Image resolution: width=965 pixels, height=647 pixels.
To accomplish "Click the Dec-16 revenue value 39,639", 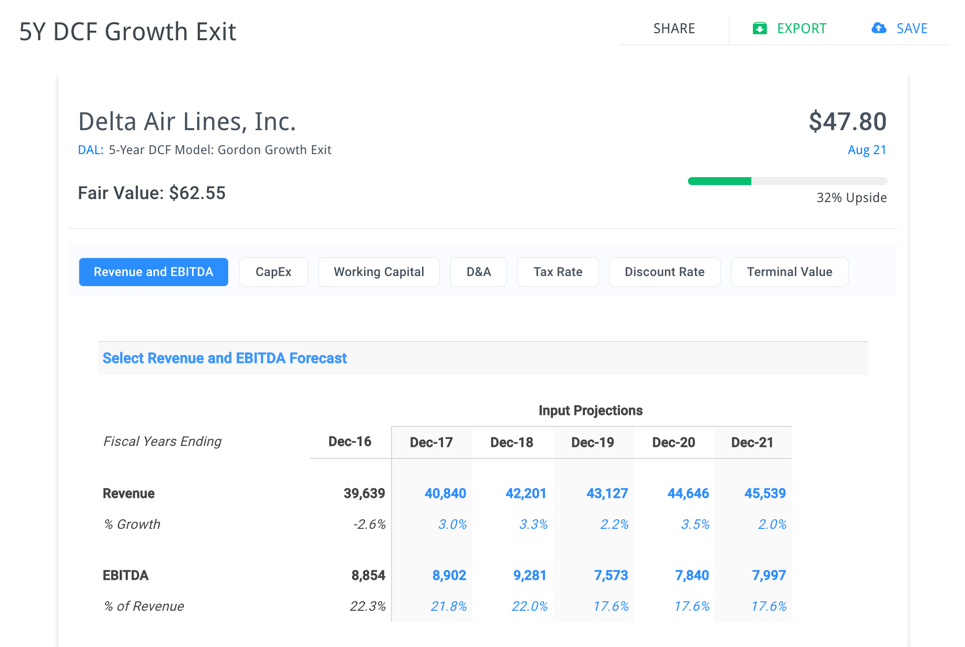I will (x=364, y=494).
